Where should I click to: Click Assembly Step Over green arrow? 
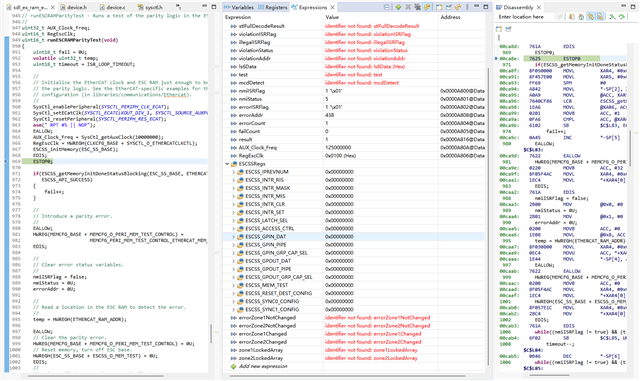[x=622, y=17]
